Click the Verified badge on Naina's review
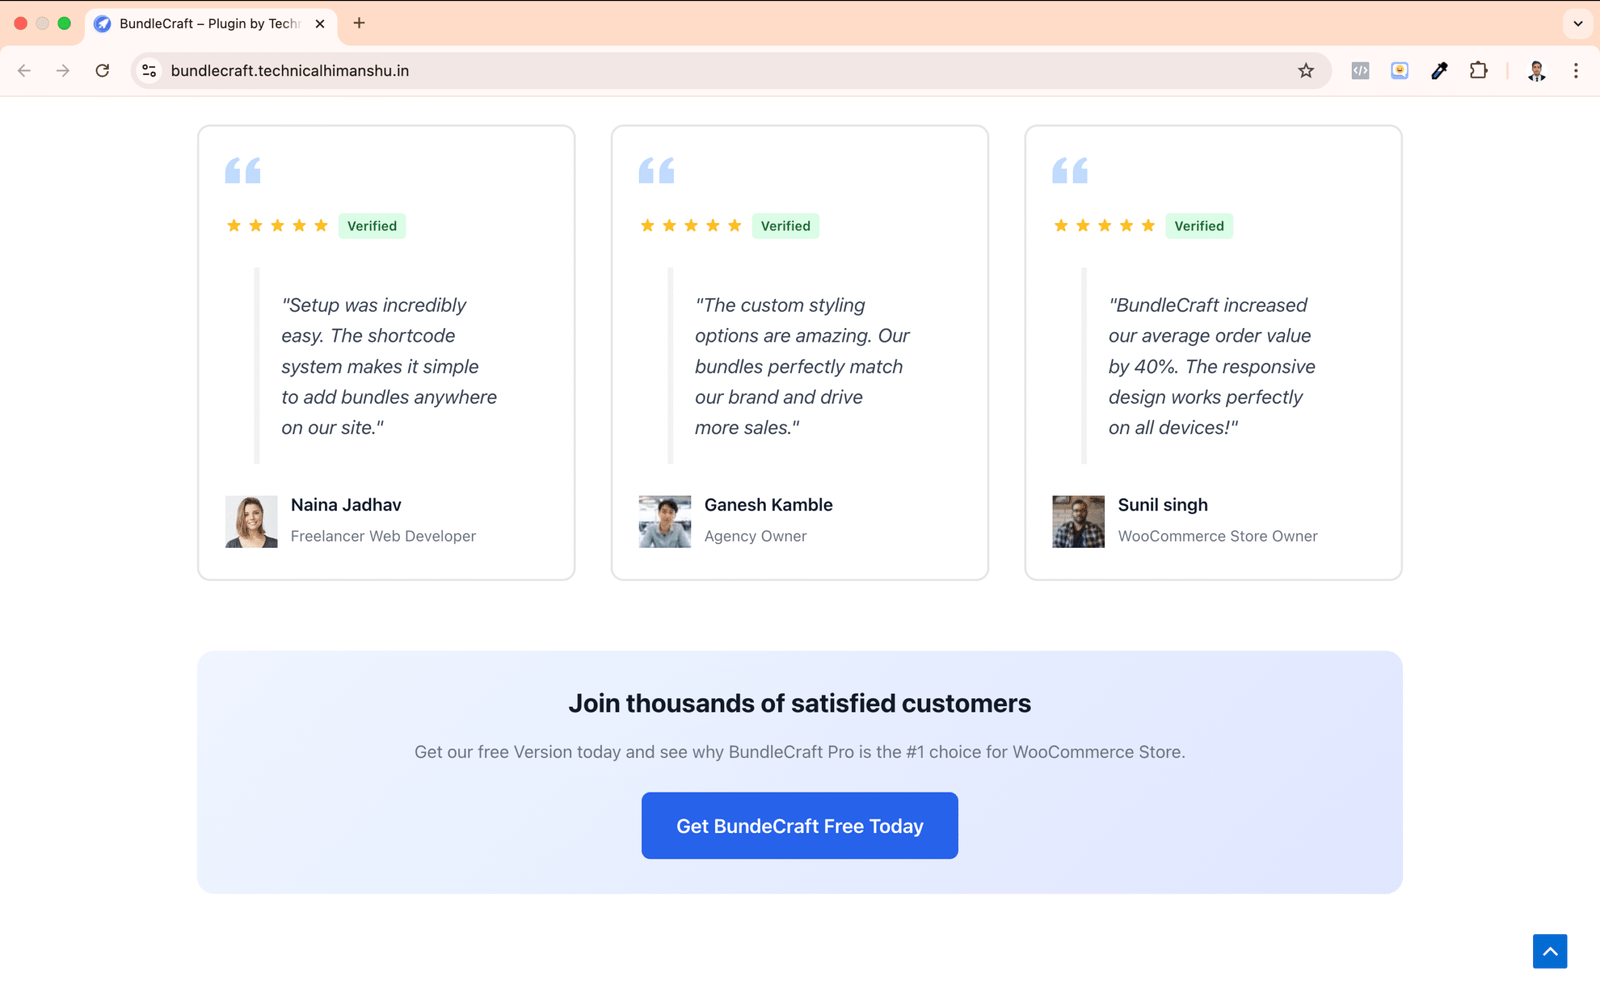Viewport: 1600px width, 1001px height. click(372, 226)
